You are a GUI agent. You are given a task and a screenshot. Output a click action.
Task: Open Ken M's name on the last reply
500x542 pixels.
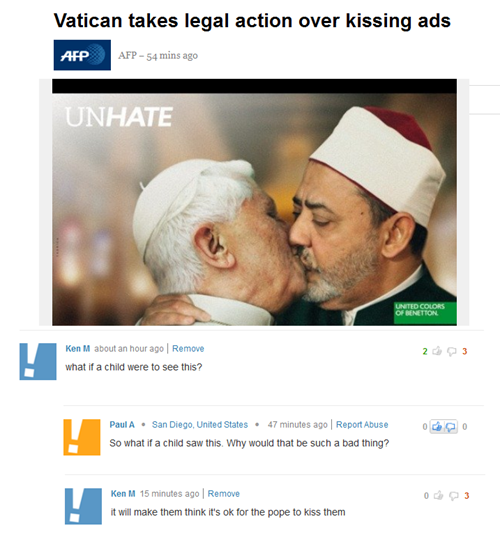(123, 494)
